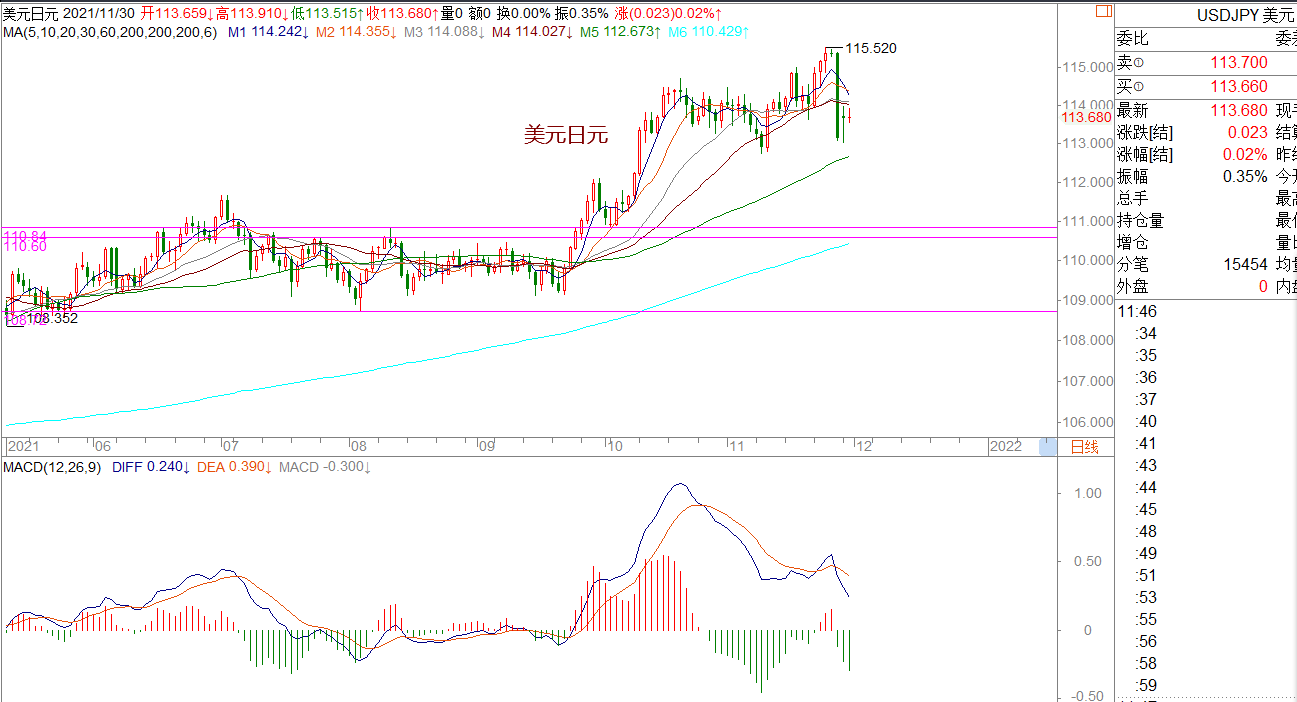Screen dimensions: 1297x702
Task: Select the M4 114.027 moving average label
Action: click(x=531, y=32)
